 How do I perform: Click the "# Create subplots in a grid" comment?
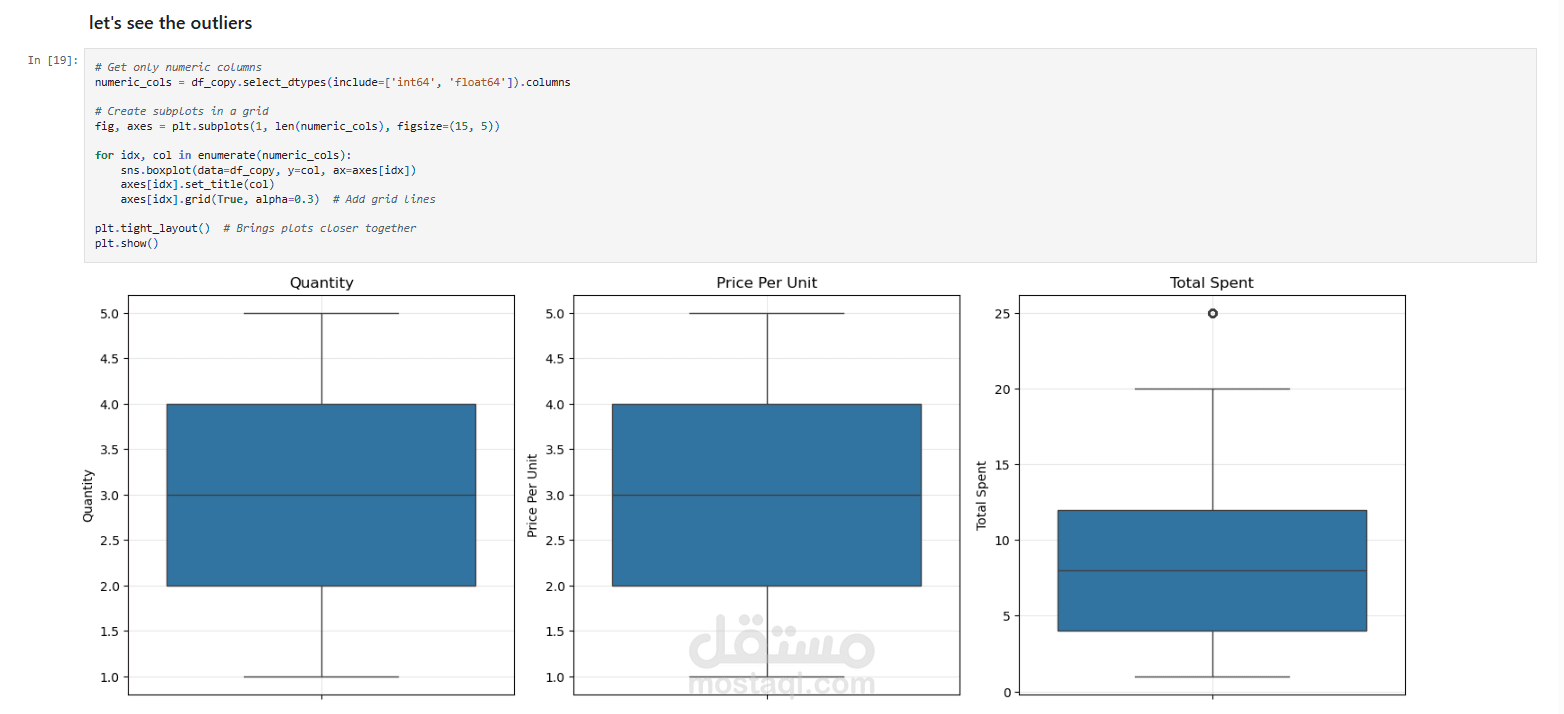pos(182,111)
